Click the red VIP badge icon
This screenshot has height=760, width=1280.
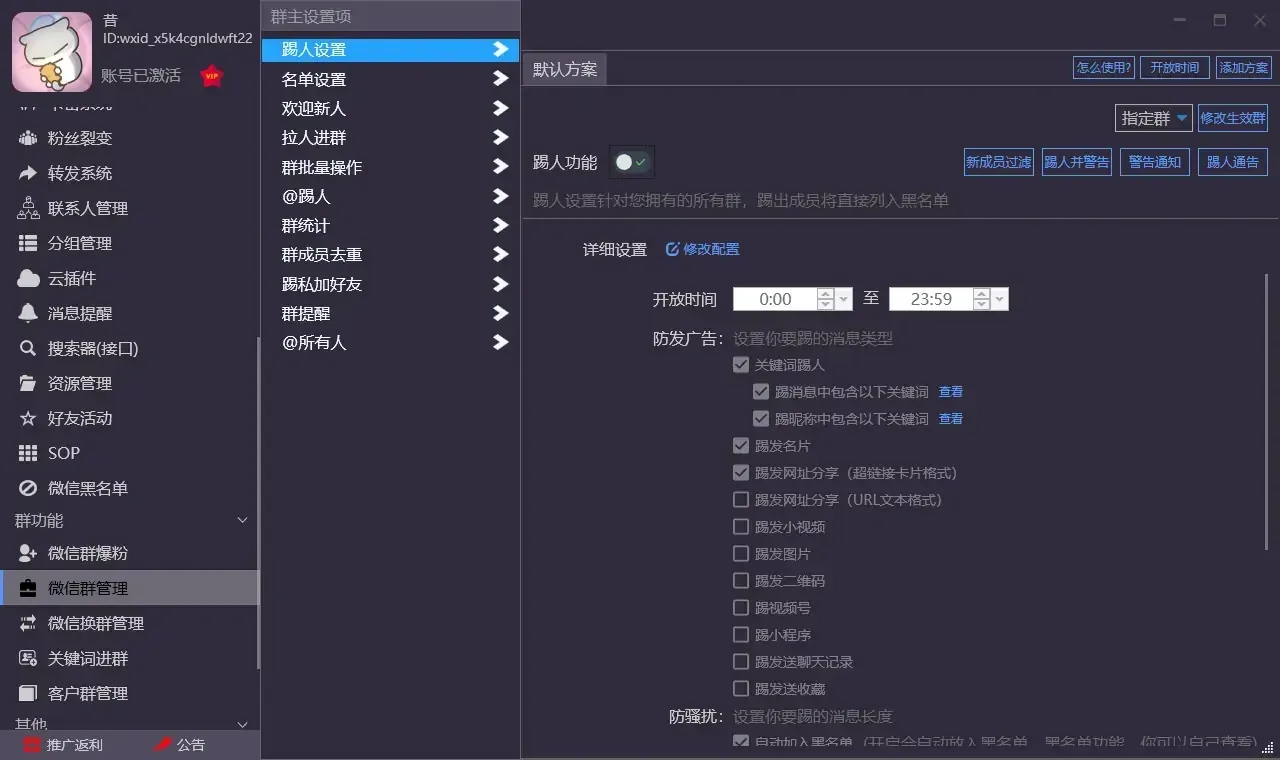click(x=211, y=76)
